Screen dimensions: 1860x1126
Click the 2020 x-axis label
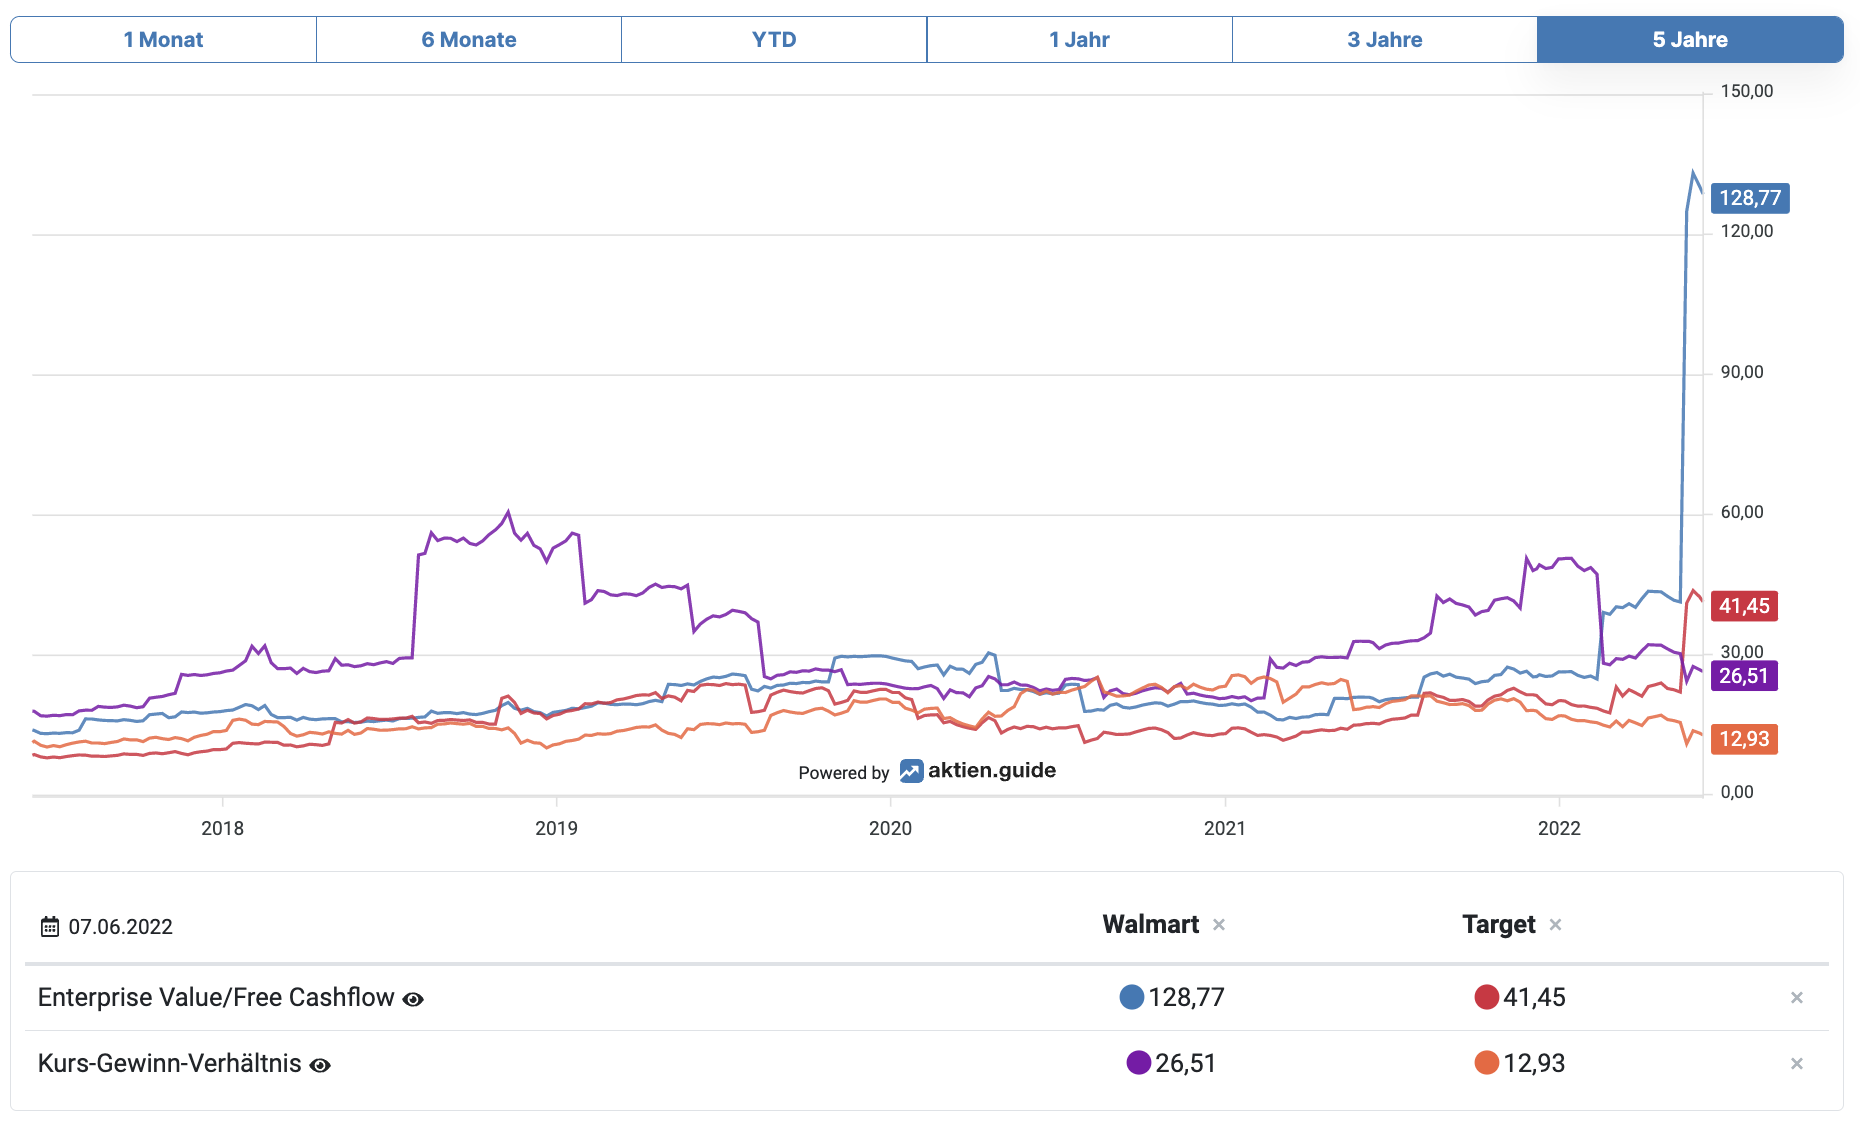(890, 828)
